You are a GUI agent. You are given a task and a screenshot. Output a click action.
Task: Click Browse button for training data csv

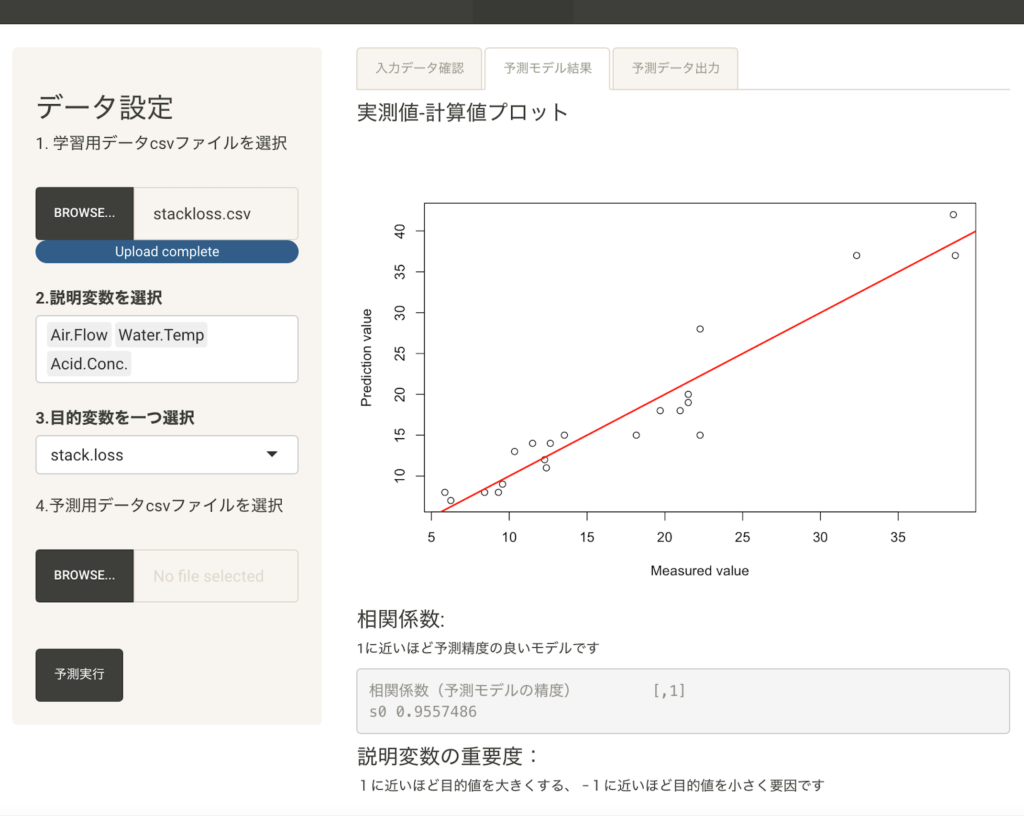84,213
